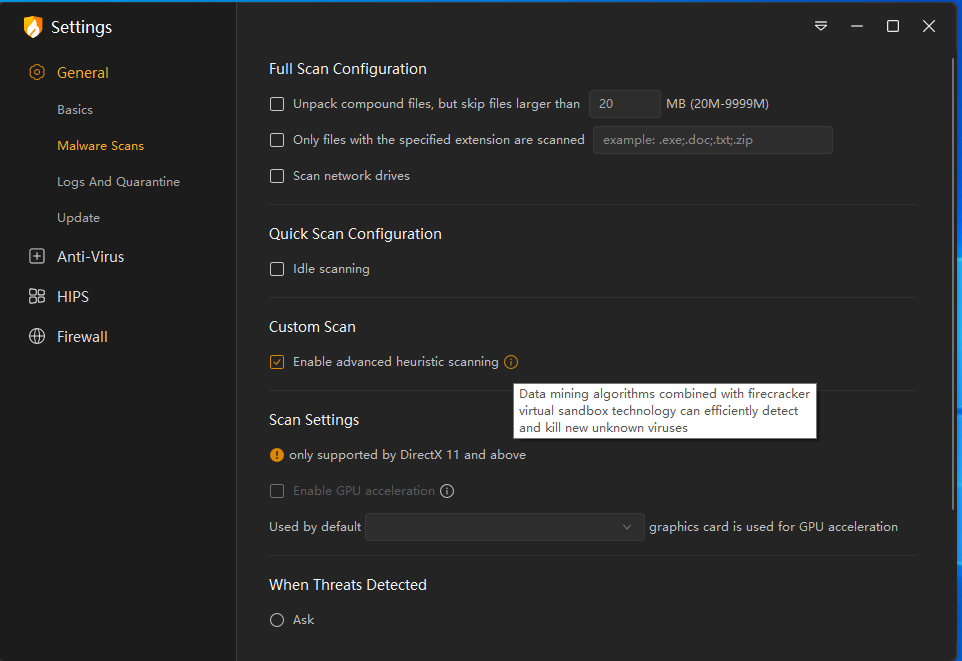This screenshot has width=962, height=661.
Task: Click the General gear icon in sidebar
Action: point(37,72)
